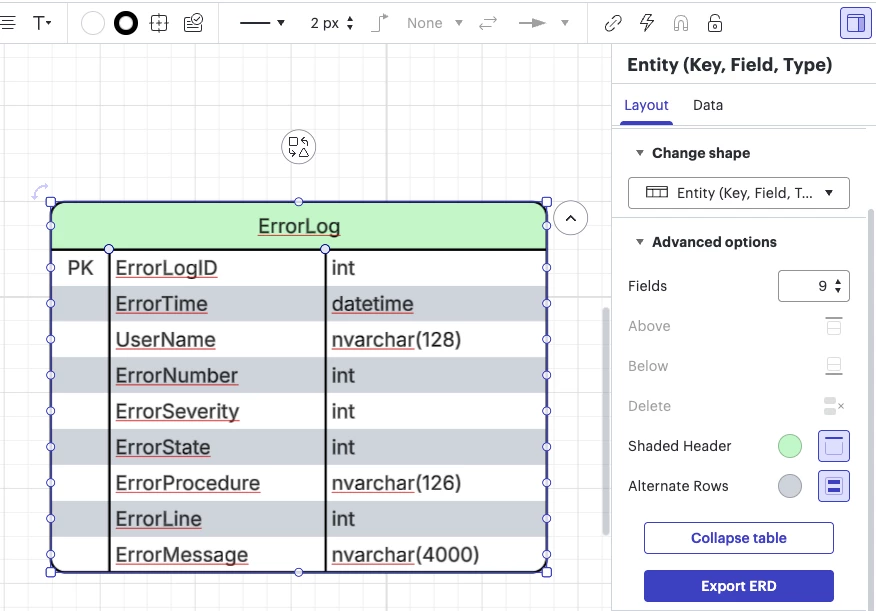Click the ErrorLogID field cell
The height and width of the screenshot is (611, 876).
(x=217, y=268)
